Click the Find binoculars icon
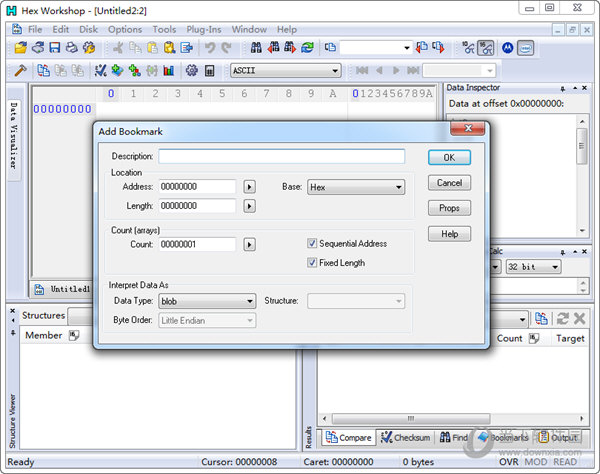Screen dimensions: 600x474 [256, 48]
